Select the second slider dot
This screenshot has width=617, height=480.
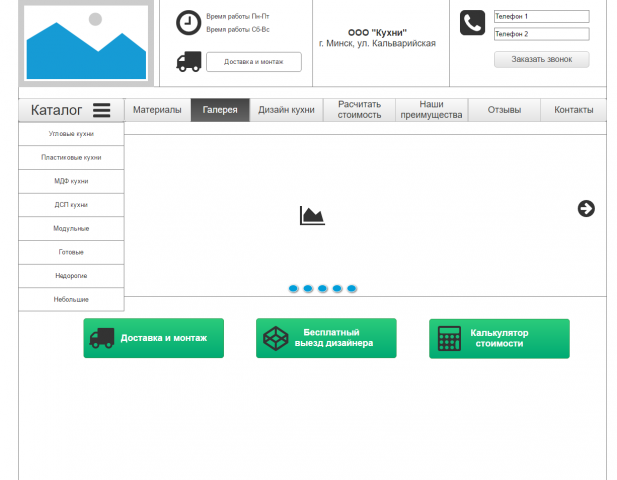[308, 288]
